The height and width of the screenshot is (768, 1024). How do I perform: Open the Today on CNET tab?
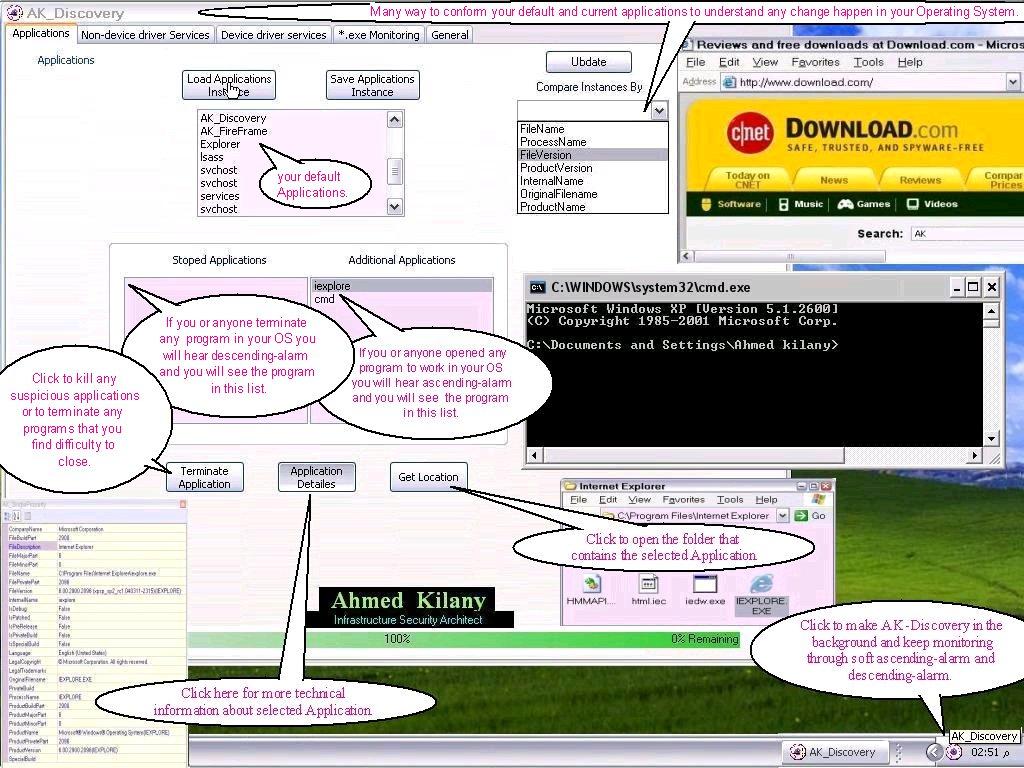[747, 179]
